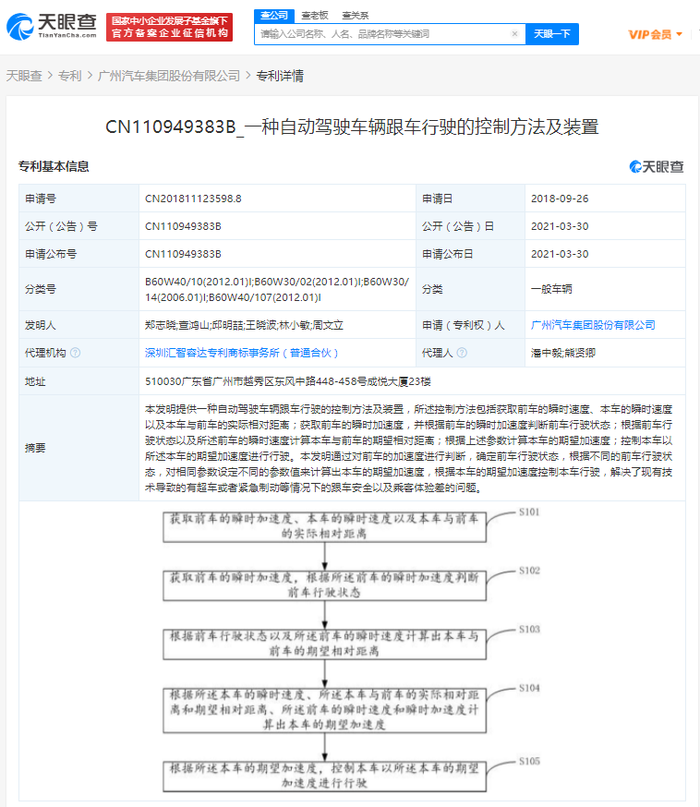Click the help icon beside 代理机构
The image size is (700, 807).
(75, 353)
